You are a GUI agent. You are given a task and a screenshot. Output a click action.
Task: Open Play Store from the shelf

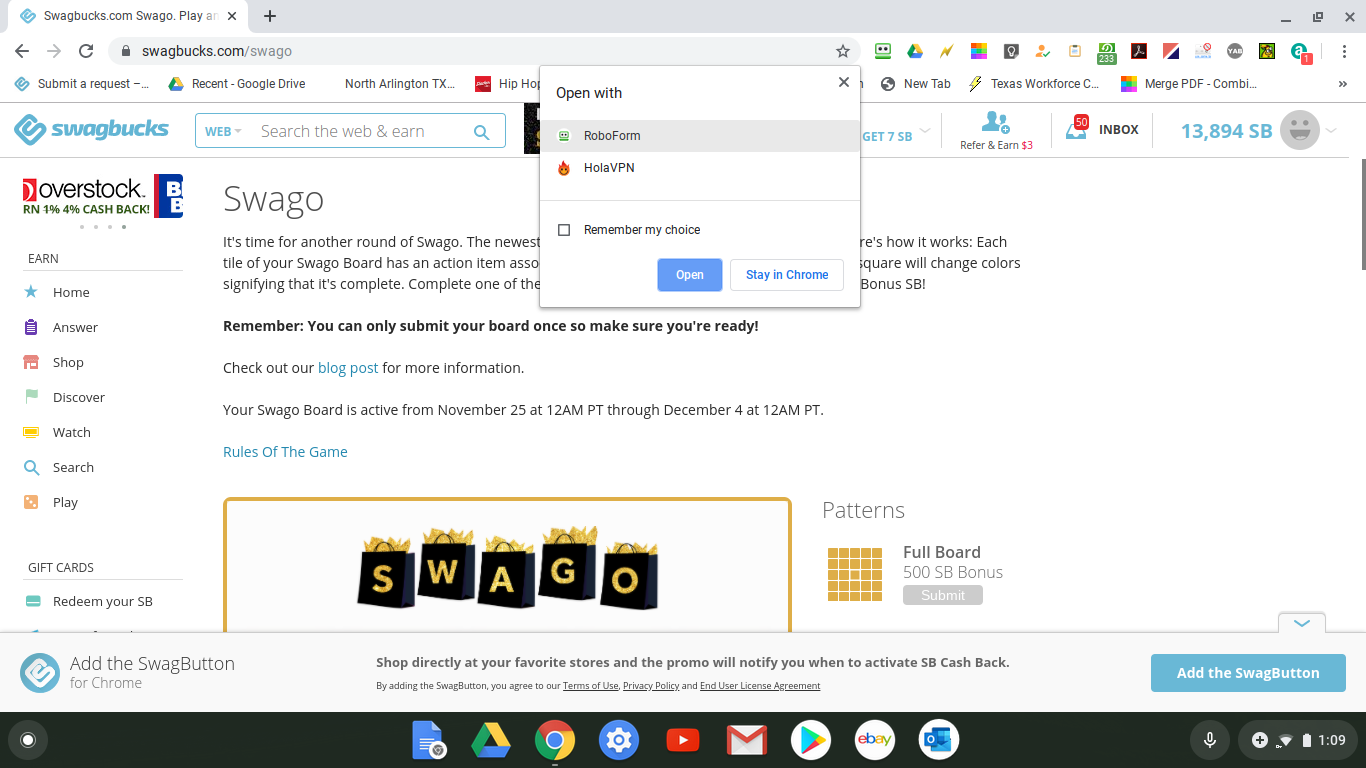811,740
